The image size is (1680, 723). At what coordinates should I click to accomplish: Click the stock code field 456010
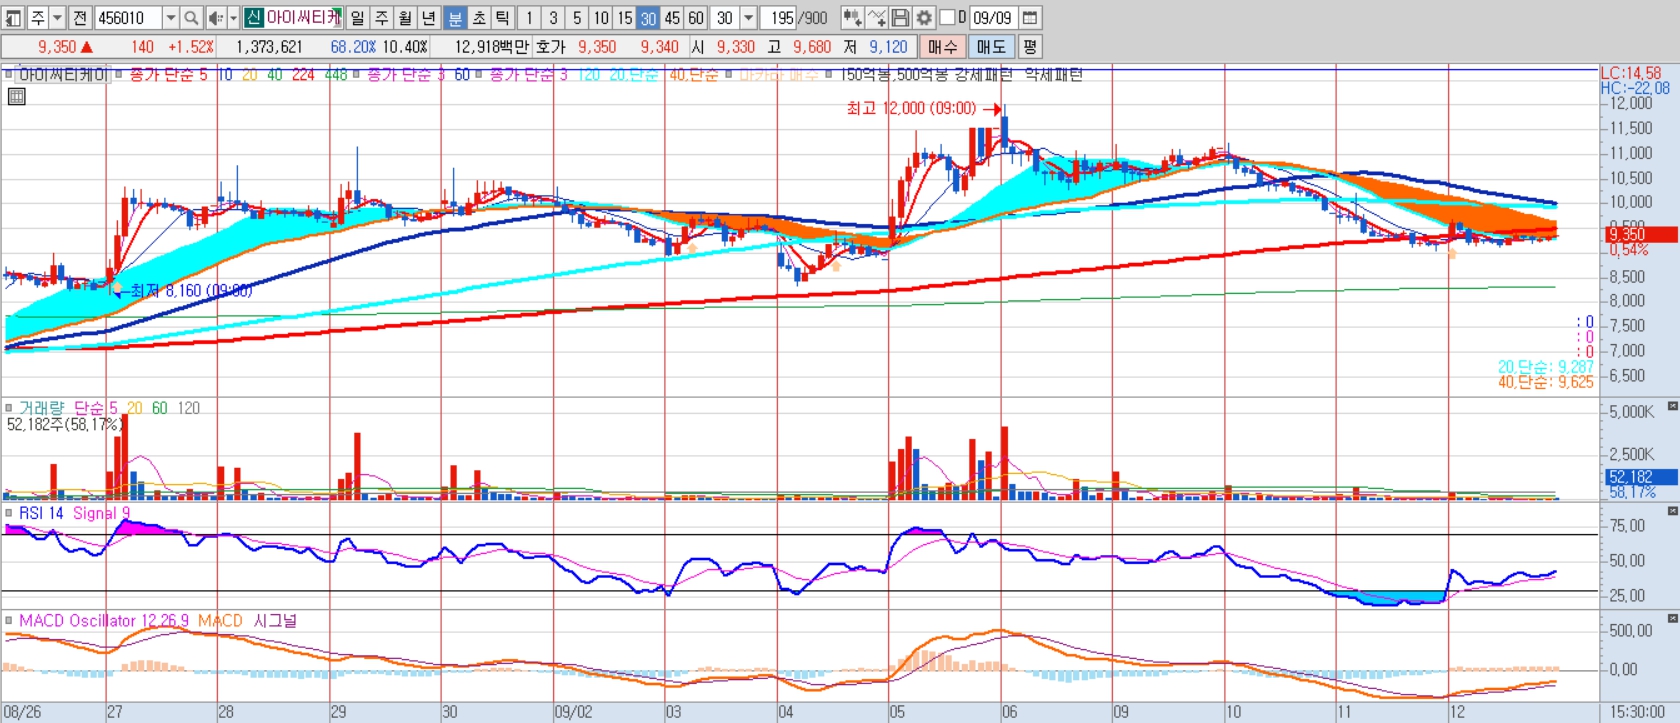click(x=128, y=18)
